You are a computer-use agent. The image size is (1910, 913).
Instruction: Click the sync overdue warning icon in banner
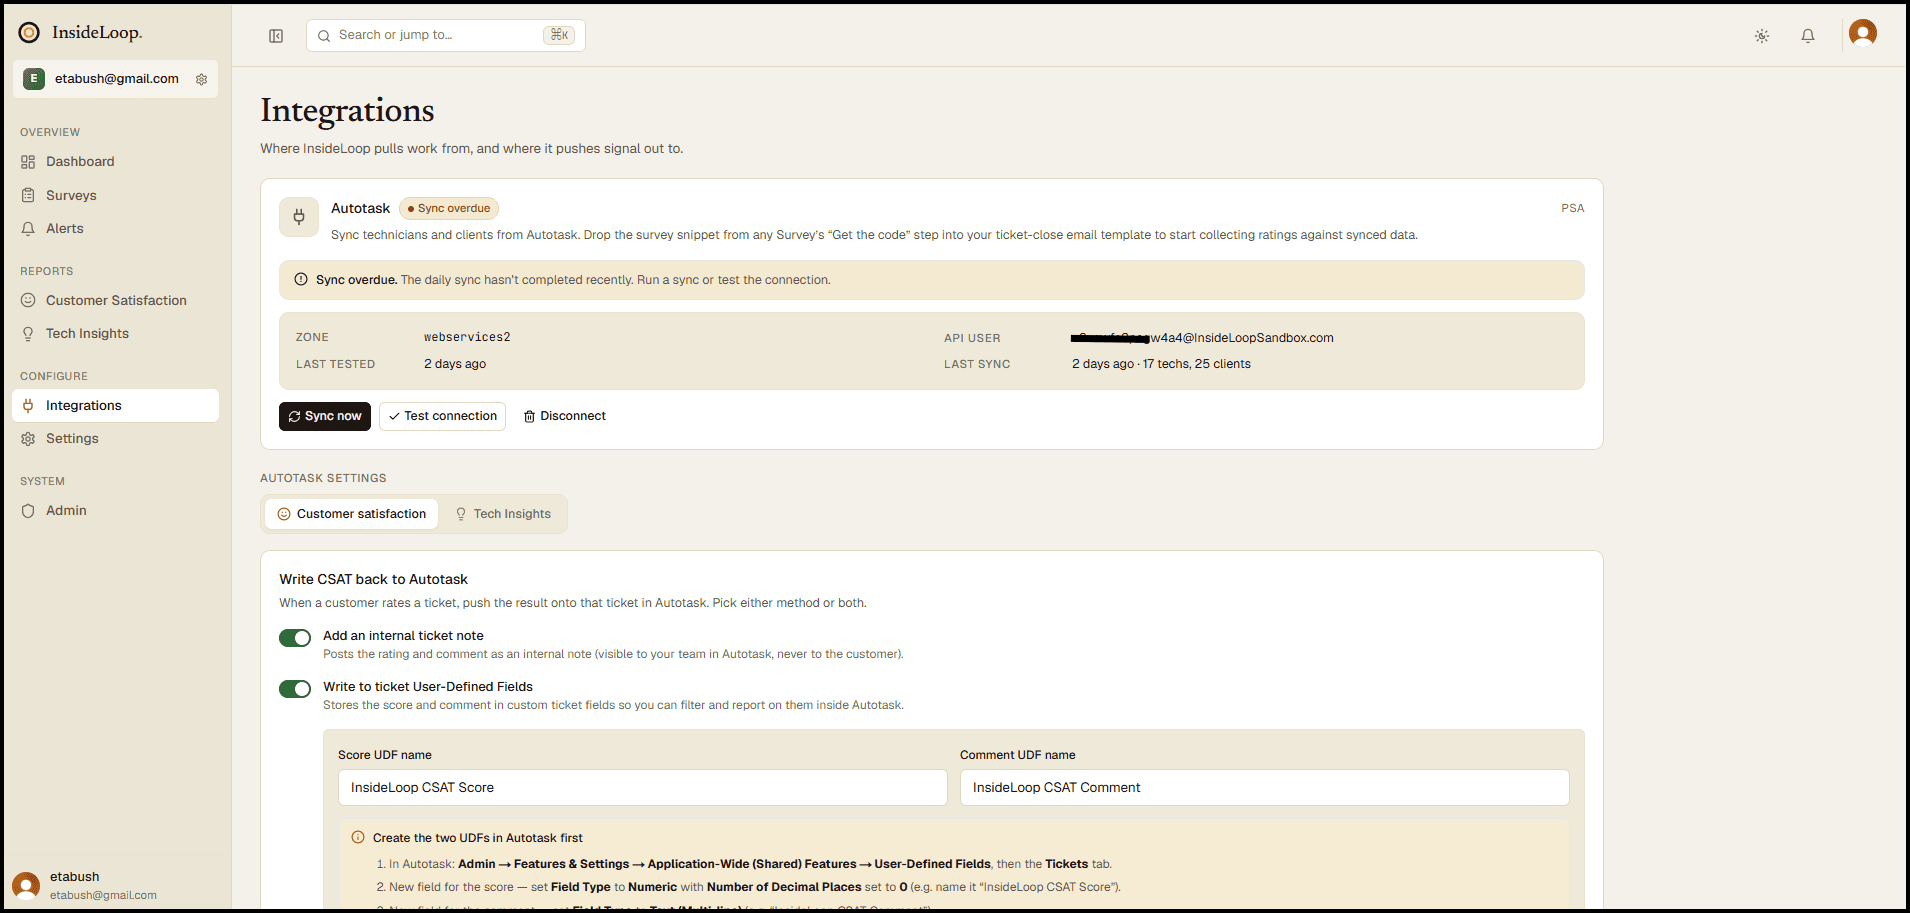coord(301,280)
